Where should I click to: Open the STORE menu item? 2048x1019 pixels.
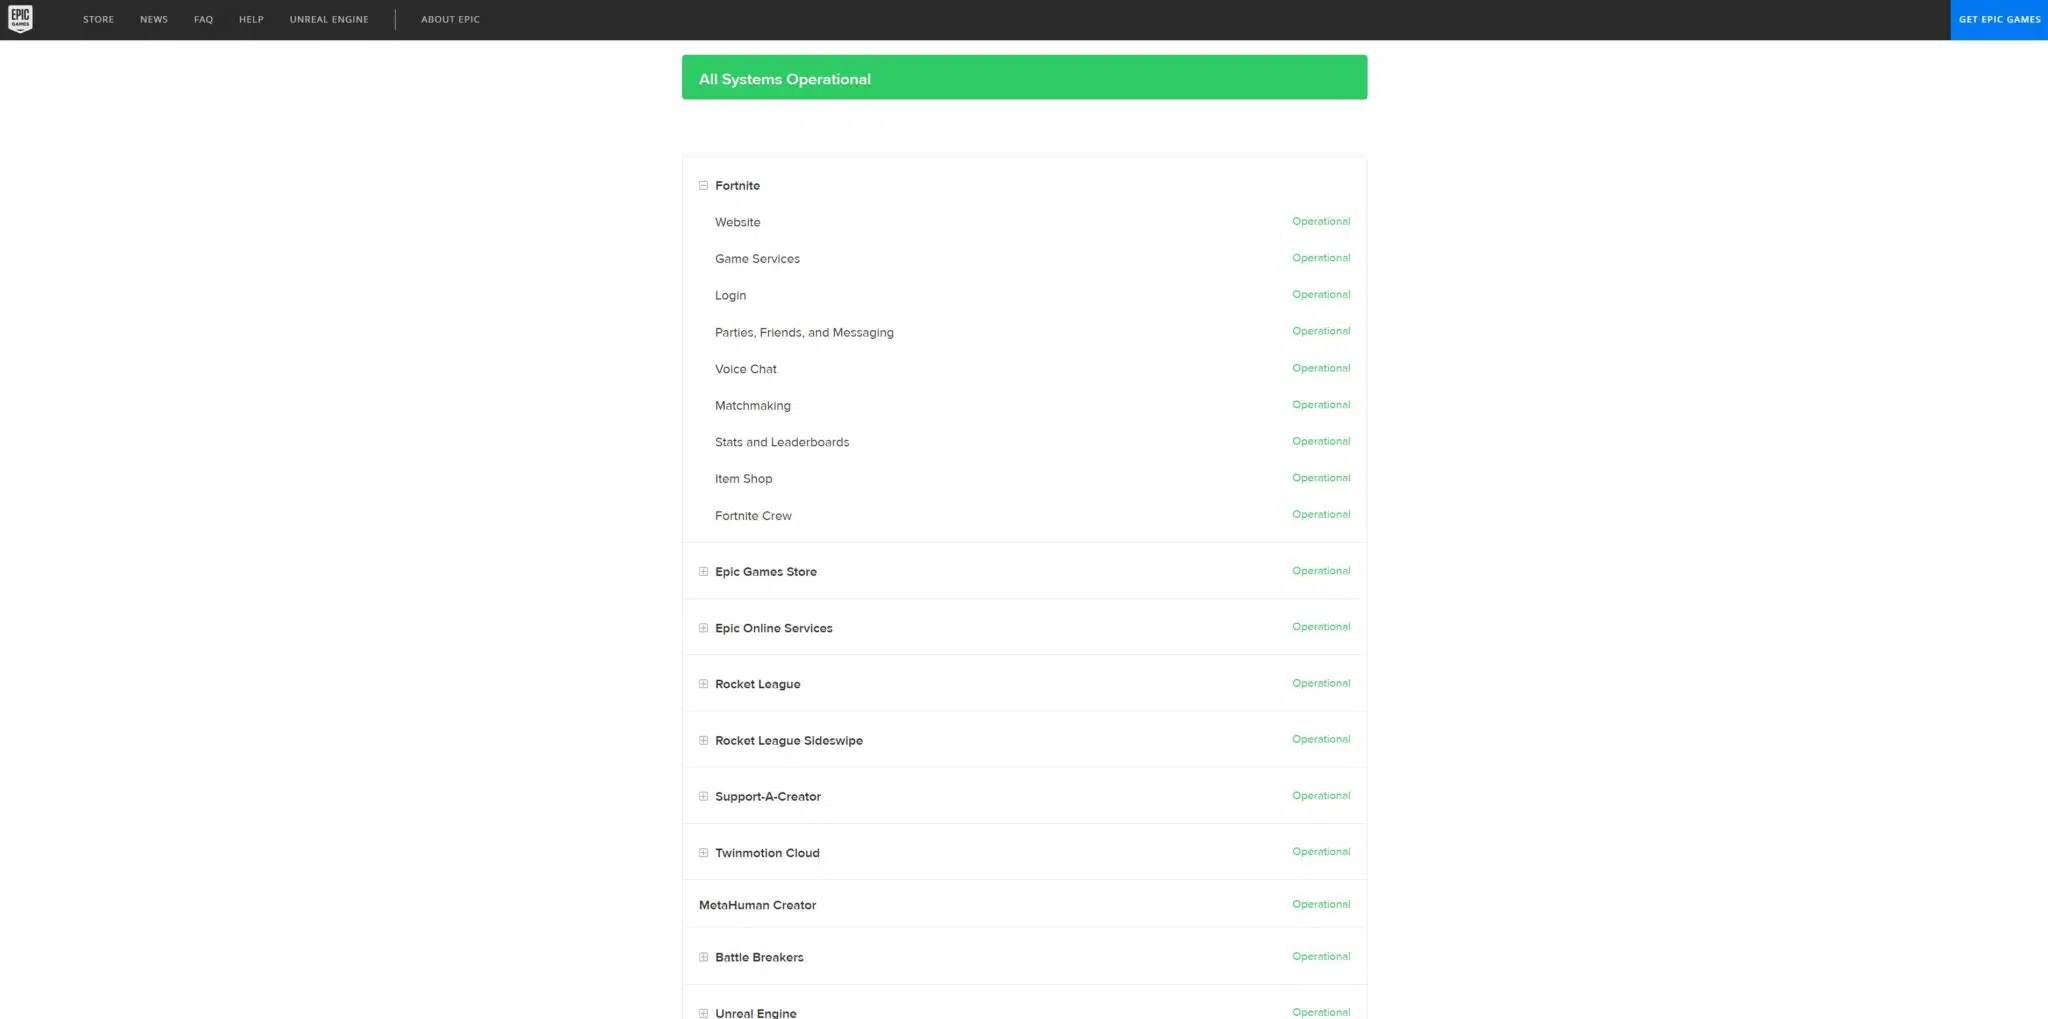98,20
